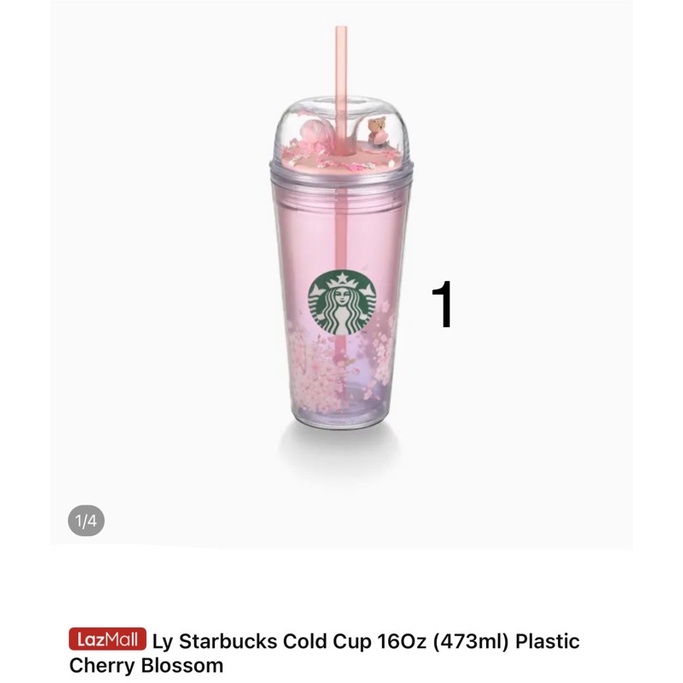This screenshot has width=683, height=683.
Task: Click the bear figurine inside the lid
Action: click(x=376, y=130)
